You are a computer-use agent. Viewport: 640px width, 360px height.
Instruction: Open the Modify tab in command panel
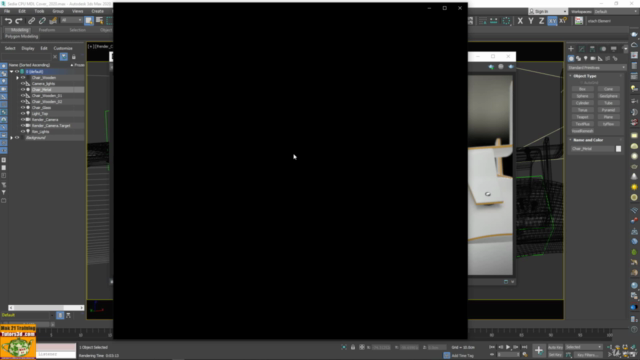582,49
